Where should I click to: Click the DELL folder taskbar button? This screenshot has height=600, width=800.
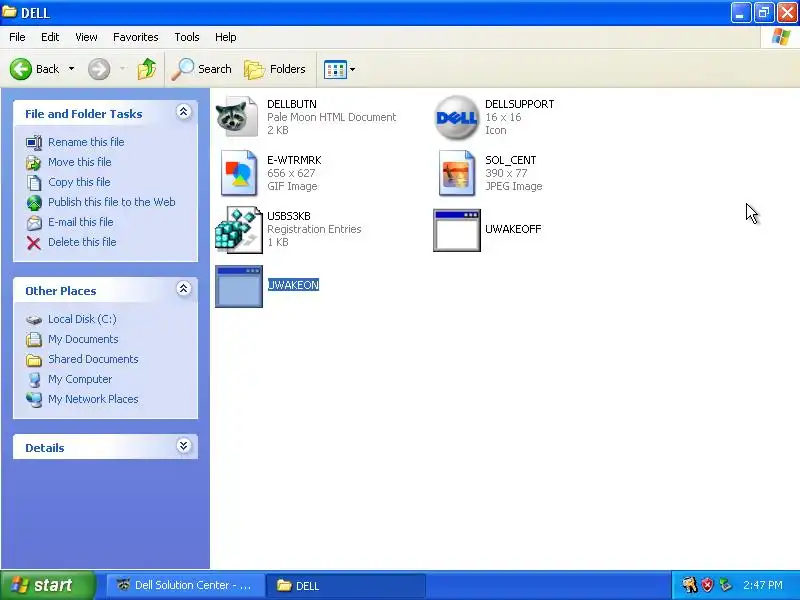click(x=345, y=585)
